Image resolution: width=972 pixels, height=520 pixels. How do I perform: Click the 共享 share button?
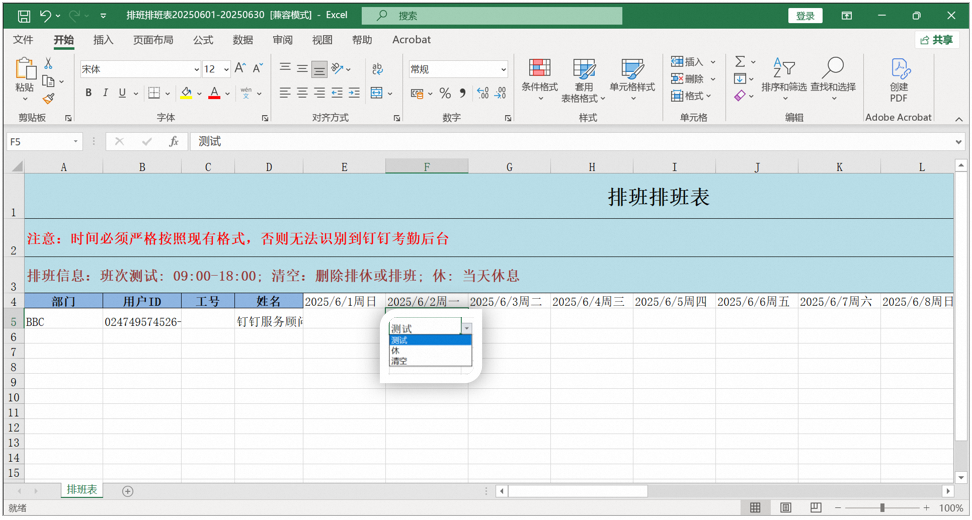937,40
